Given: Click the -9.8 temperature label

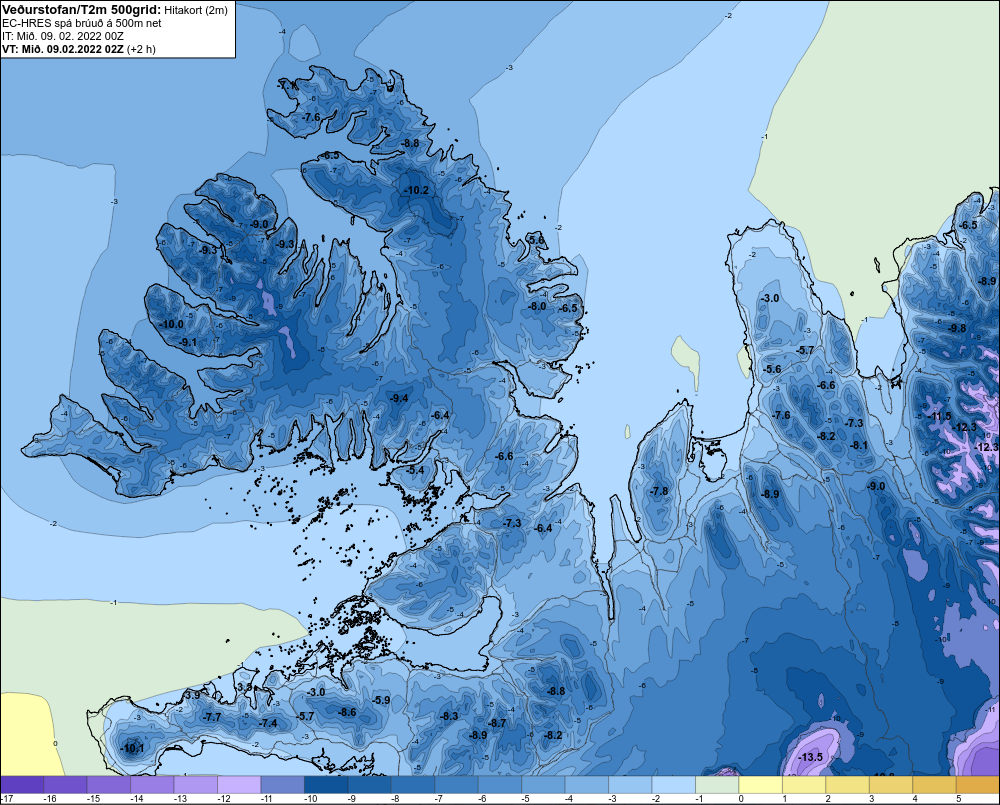Looking at the screenshot, I should click(x=957, y=328).
